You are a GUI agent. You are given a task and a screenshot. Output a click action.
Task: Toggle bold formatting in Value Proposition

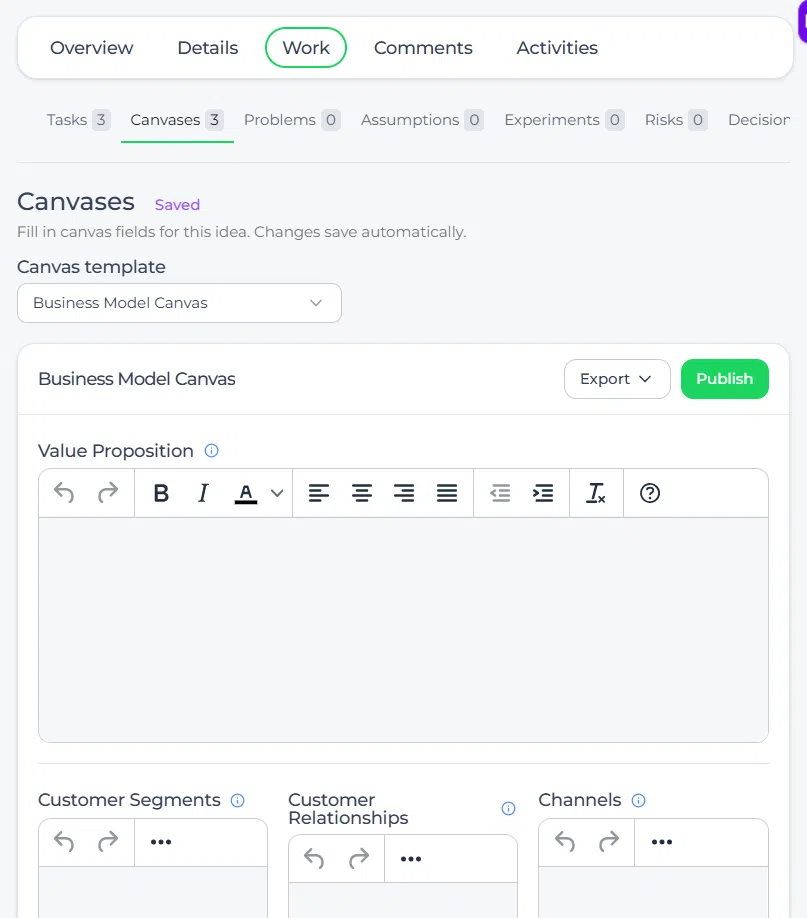point(161,493)
